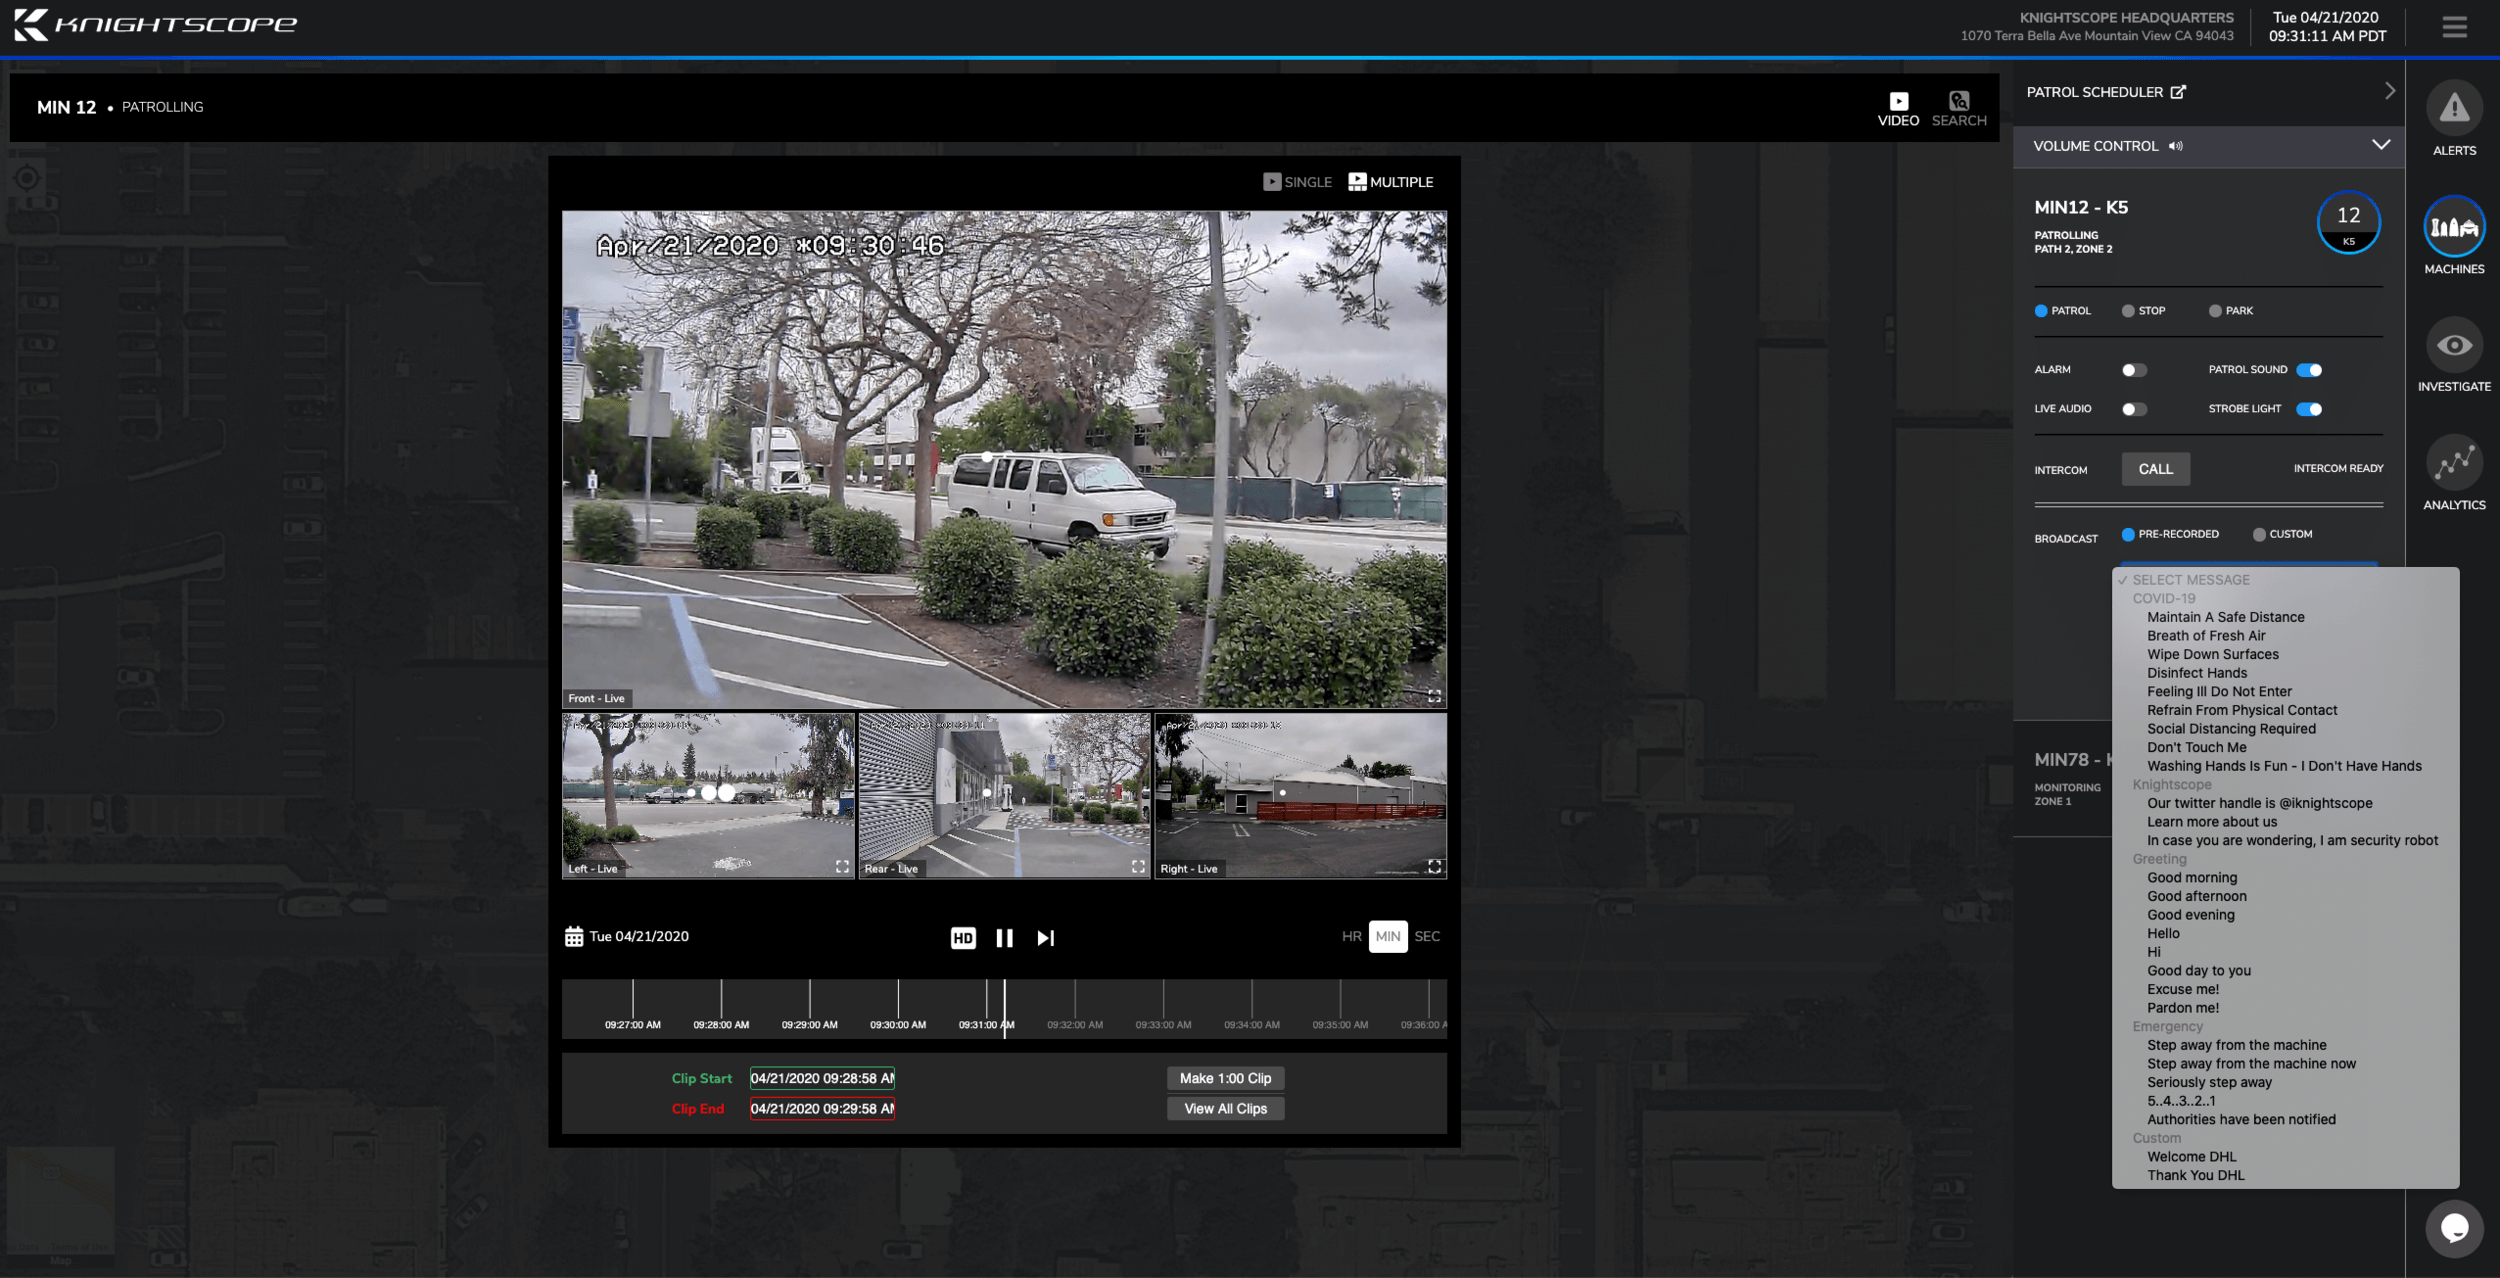Select the Stop mode radio button
Image resolution: width=2500 pixels, height=1278 pixels.
click(2128, 311)
